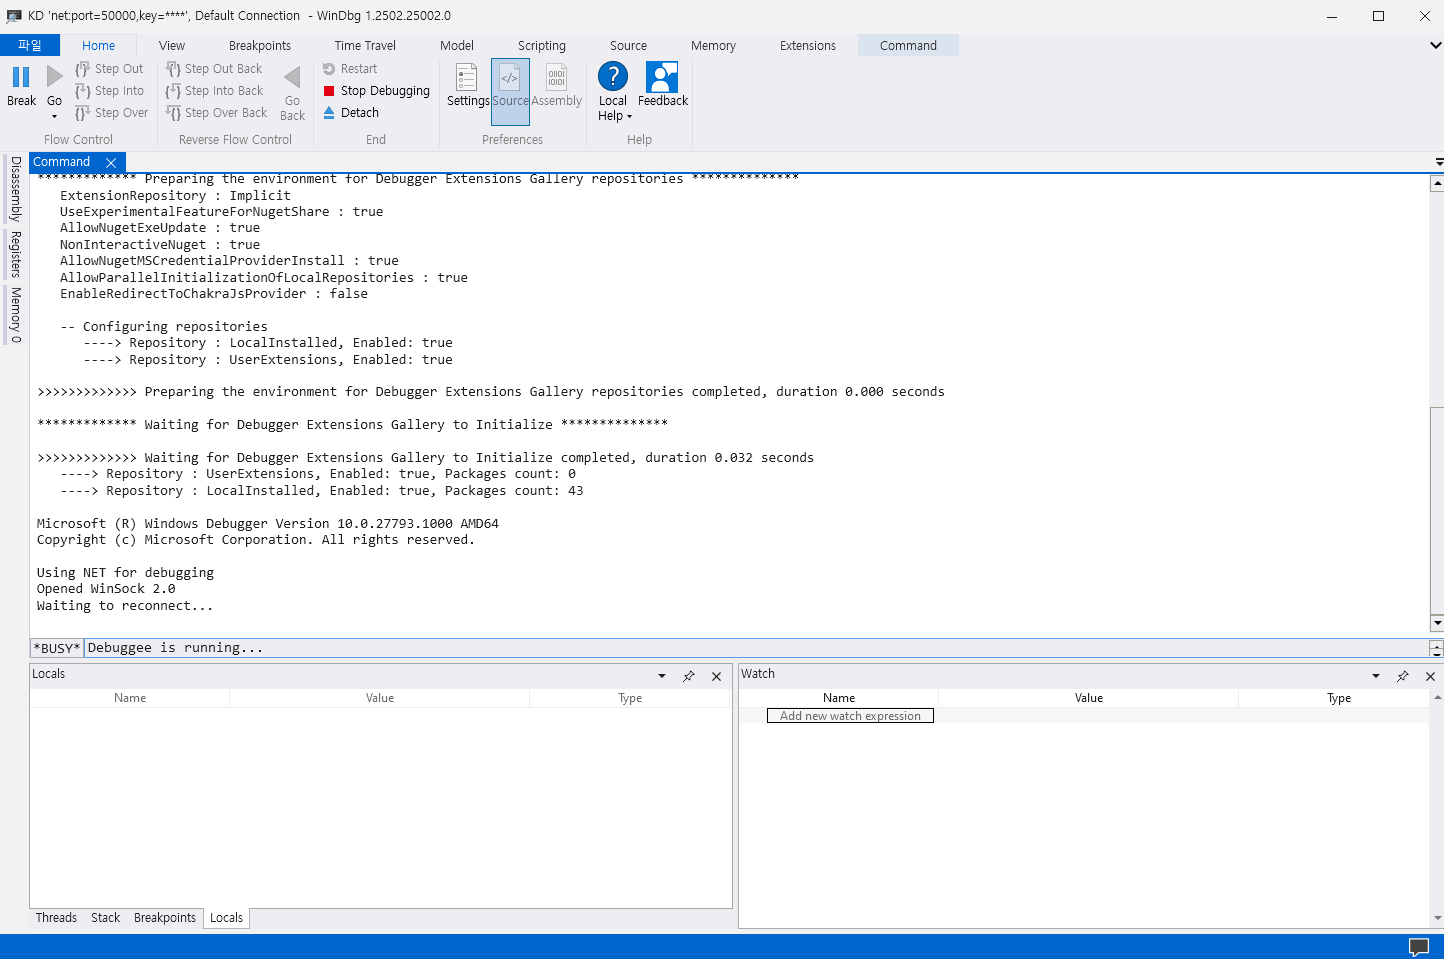The height and width of the screenshot is (959, 1444).
Task: Click Locals Name column header
Action: coord(130,698)
